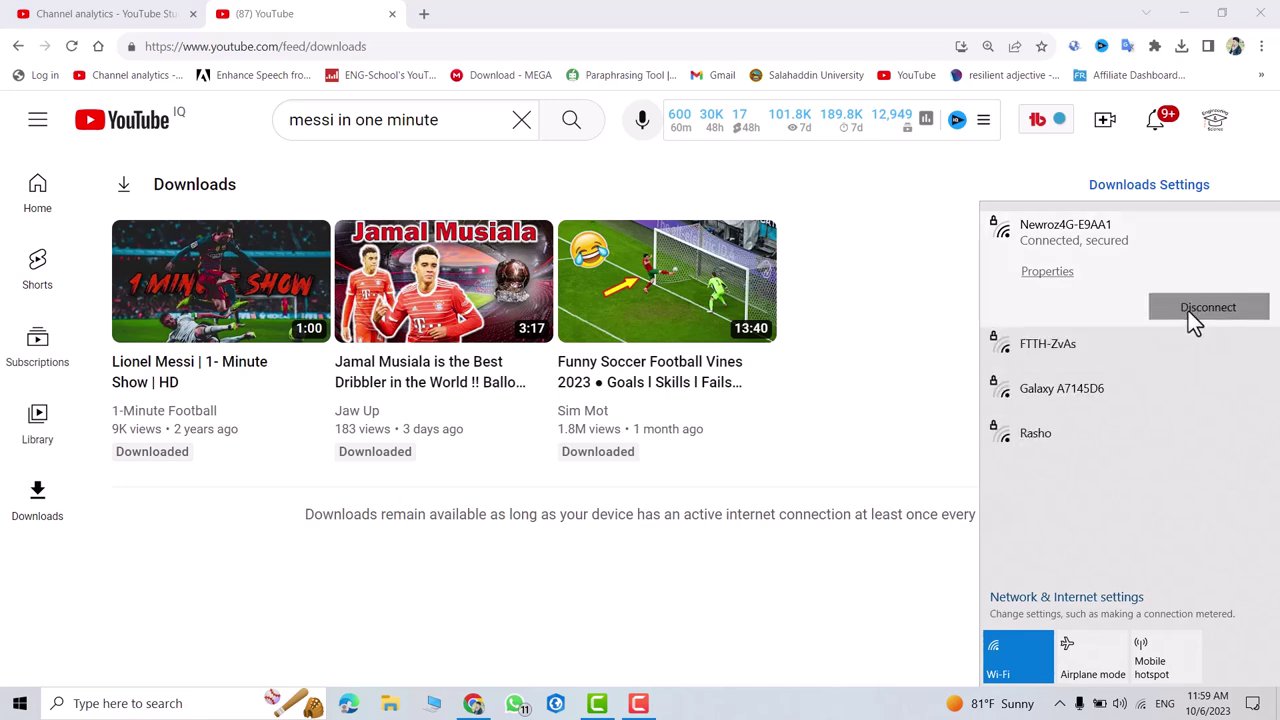Click Disconnect for Newroz4G-E9AA1
Viewport: 1280px width, 720px height.
pos(1208,307)
